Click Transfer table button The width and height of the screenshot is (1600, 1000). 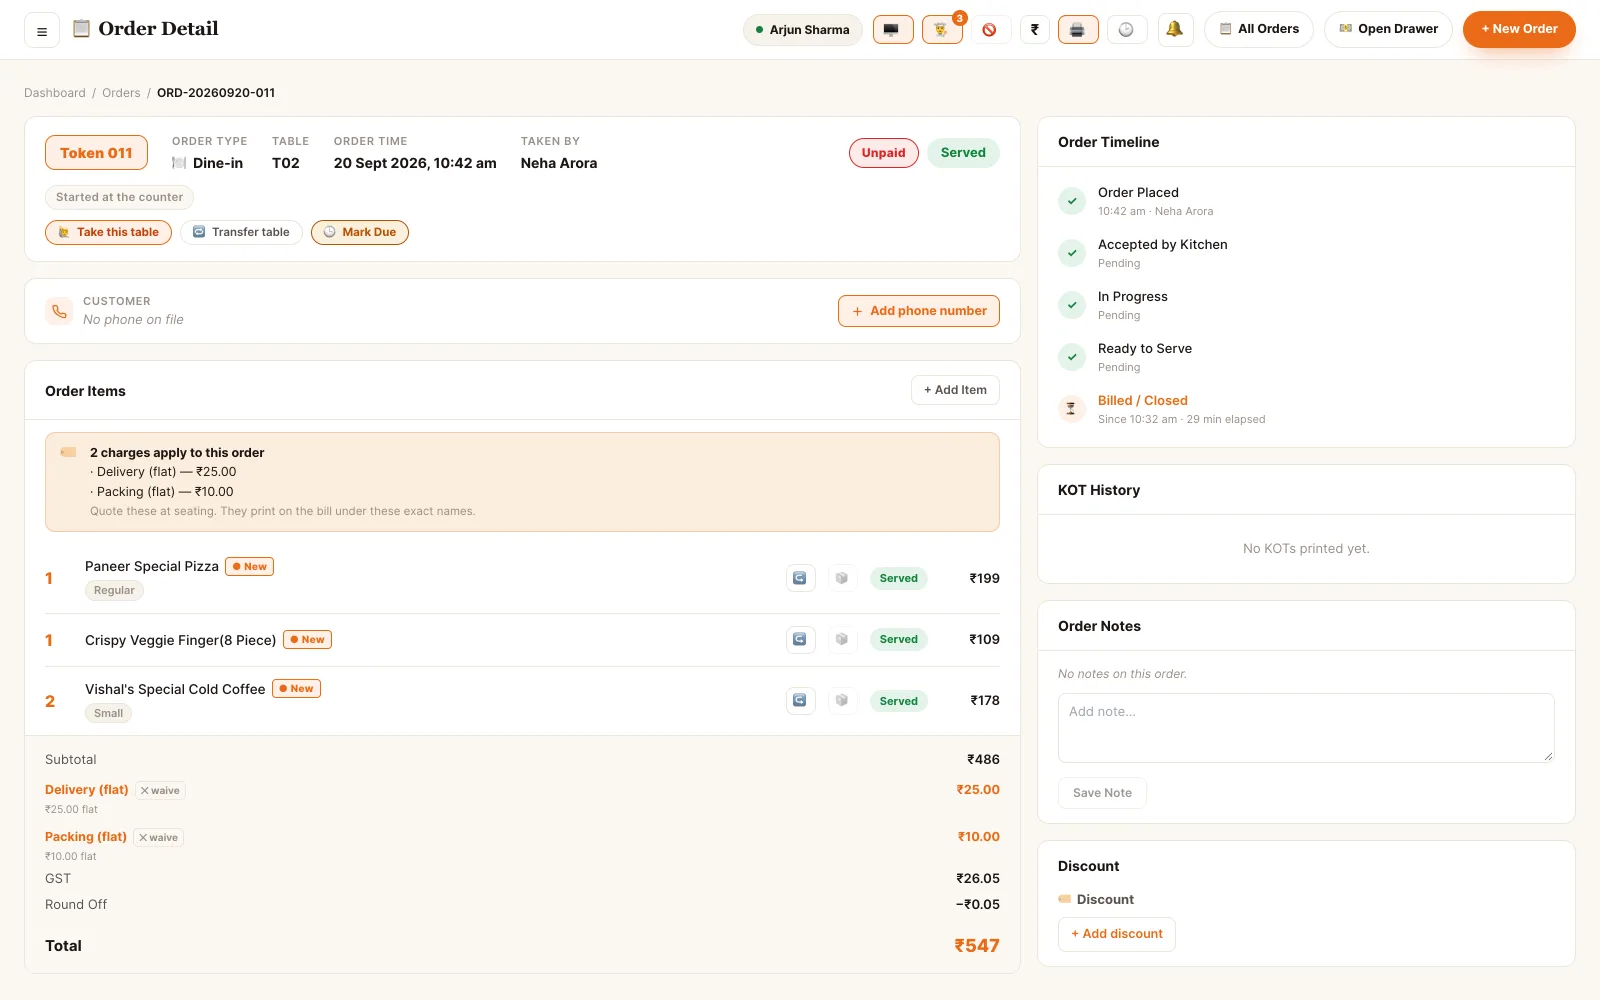pos(241,232)
